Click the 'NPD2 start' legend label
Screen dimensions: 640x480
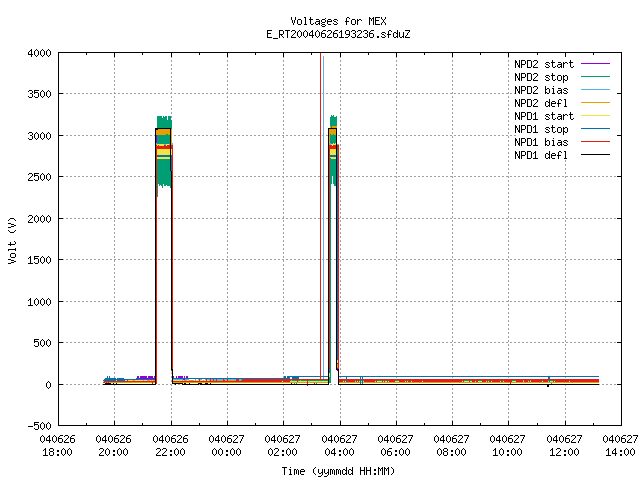544,64
